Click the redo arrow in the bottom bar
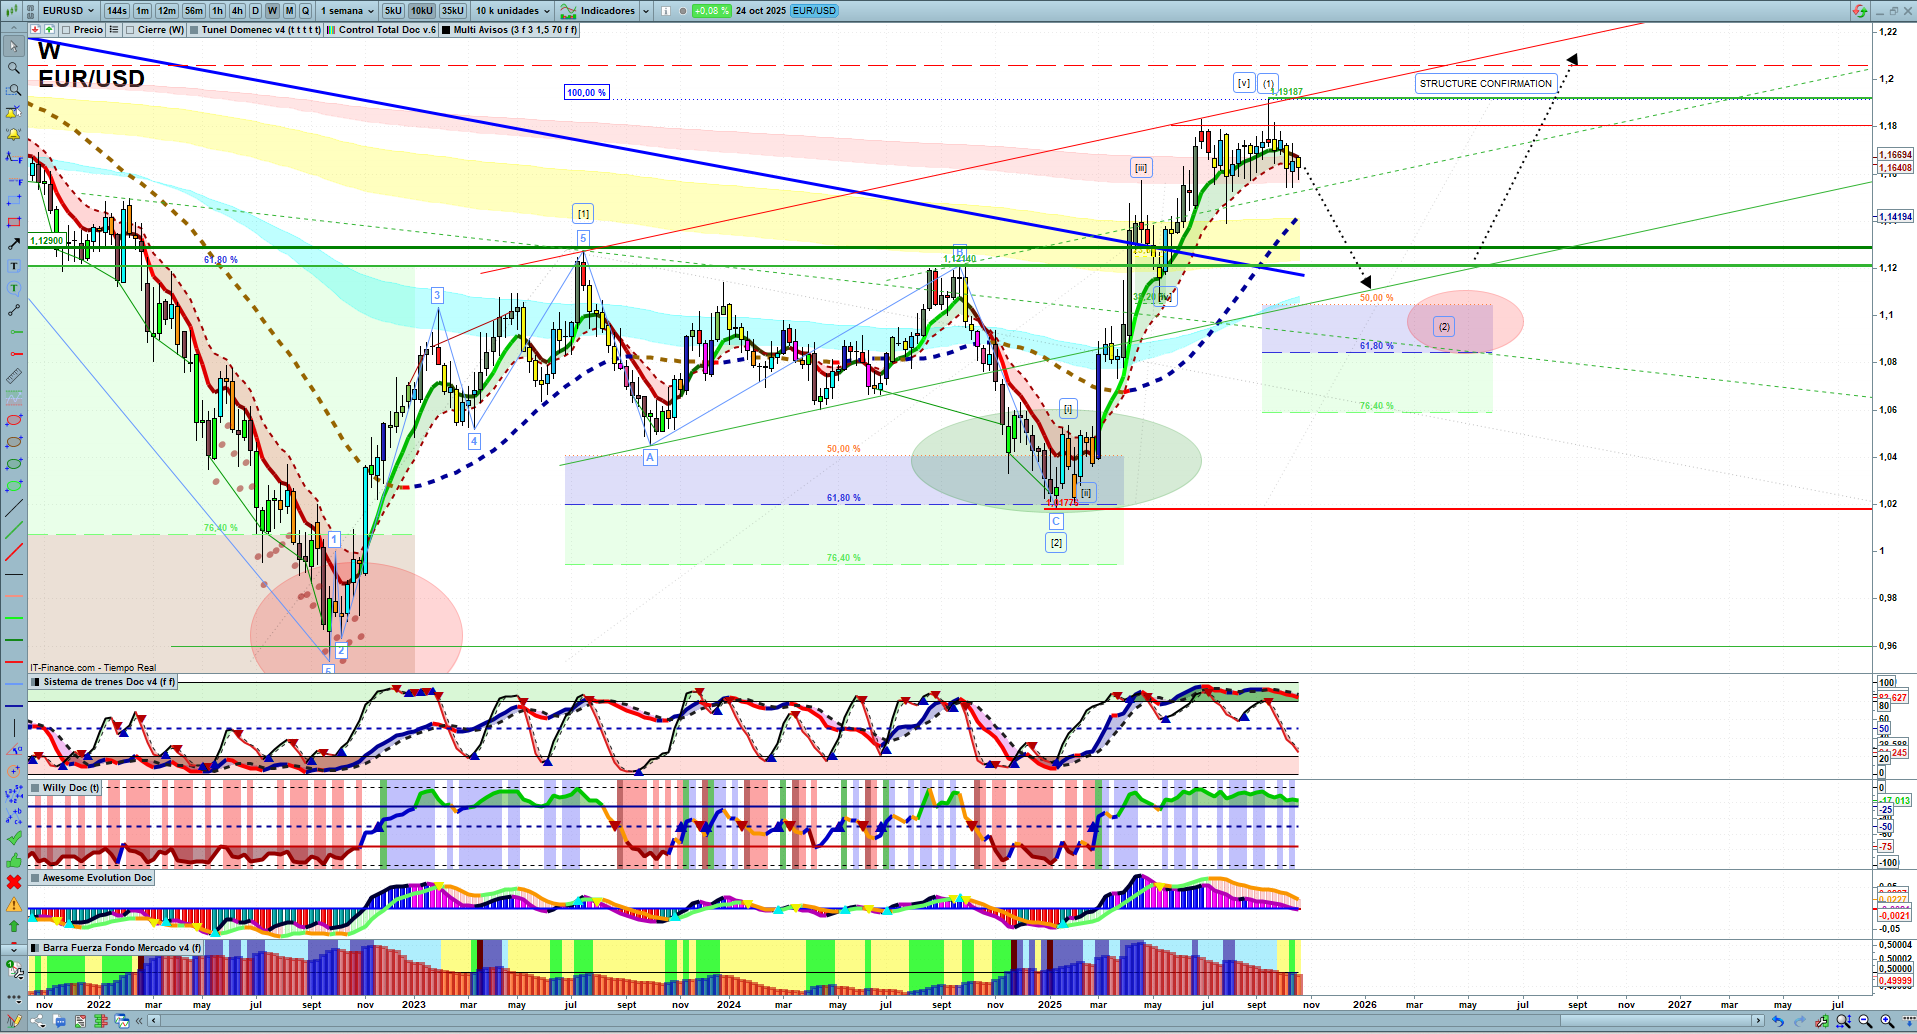 pyautogui.click(x=1799, y=1021)
